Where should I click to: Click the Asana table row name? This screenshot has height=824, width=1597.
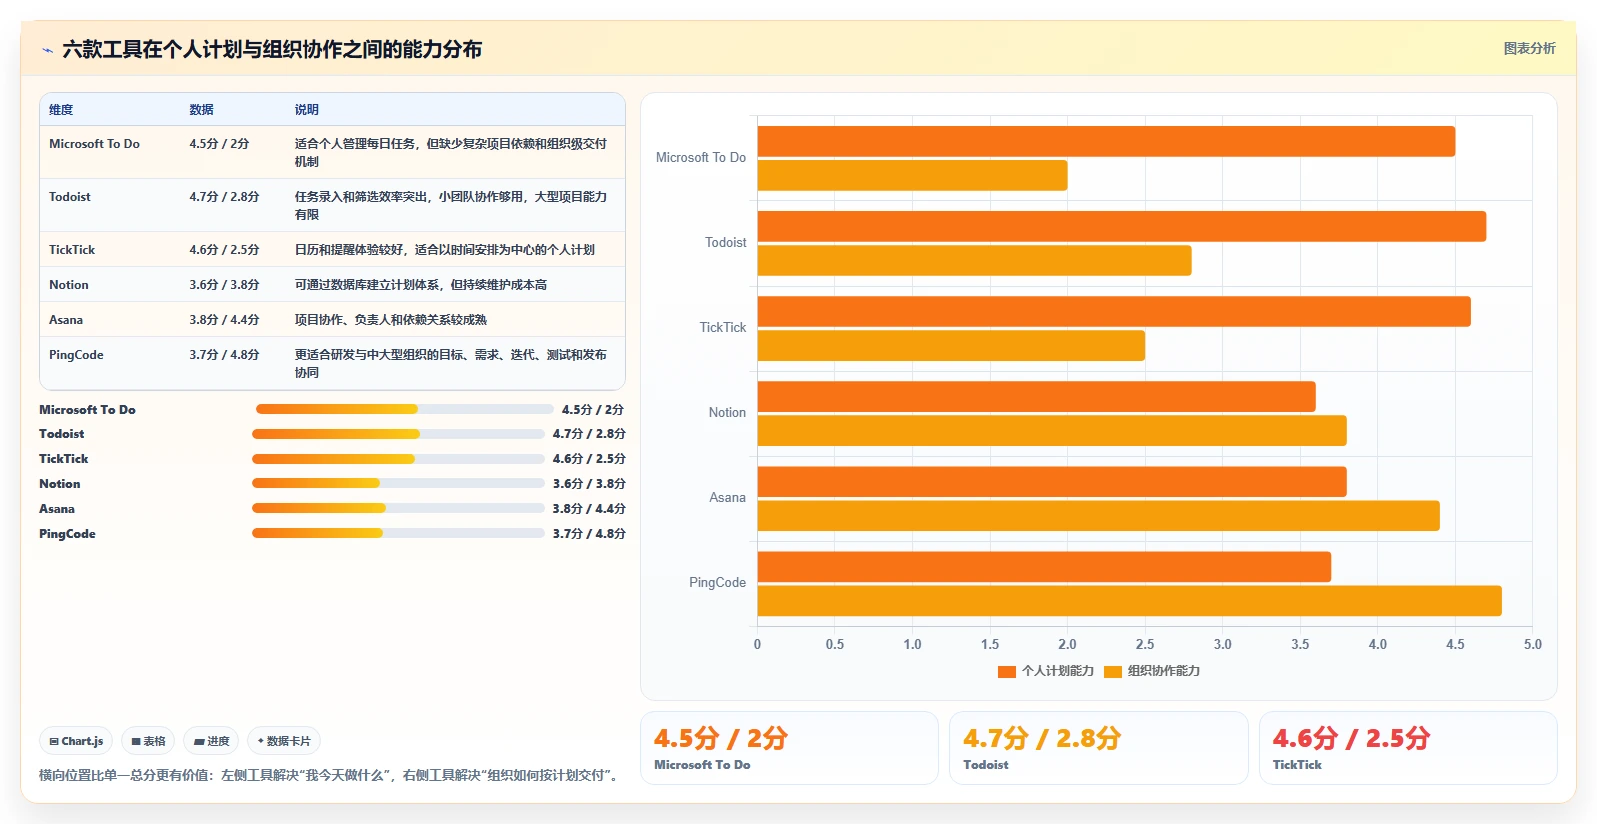66,320
